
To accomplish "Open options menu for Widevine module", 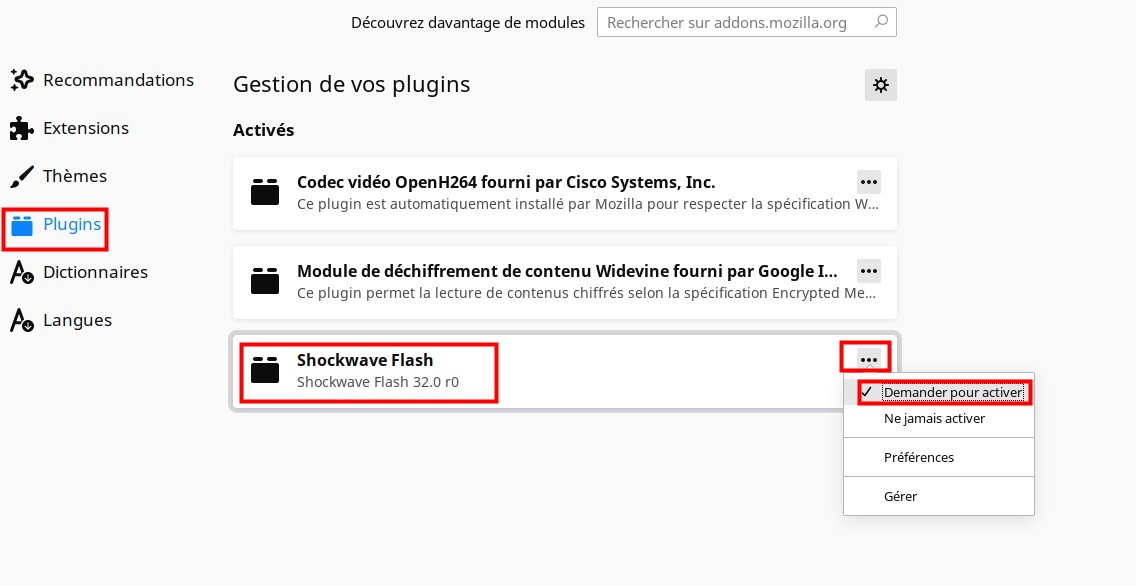I will [x=868, y=271].
